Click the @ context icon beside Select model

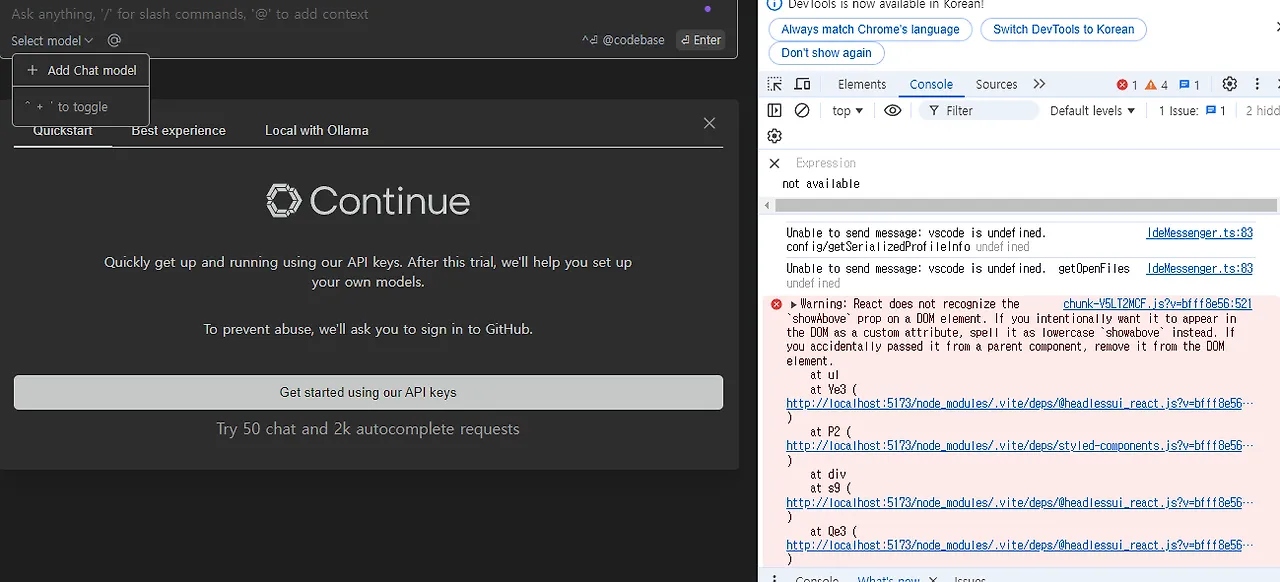[114, 40]
